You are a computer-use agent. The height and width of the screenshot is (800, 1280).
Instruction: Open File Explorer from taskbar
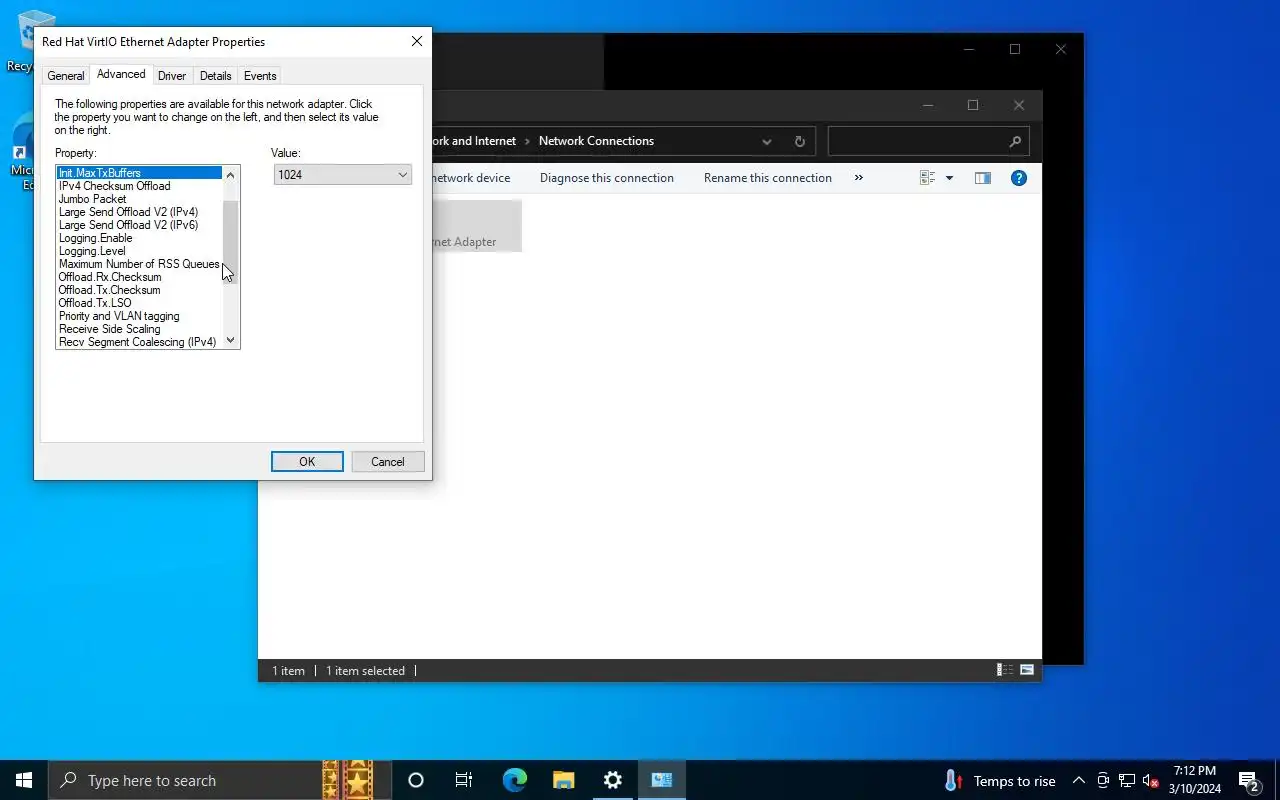(564, 780)
